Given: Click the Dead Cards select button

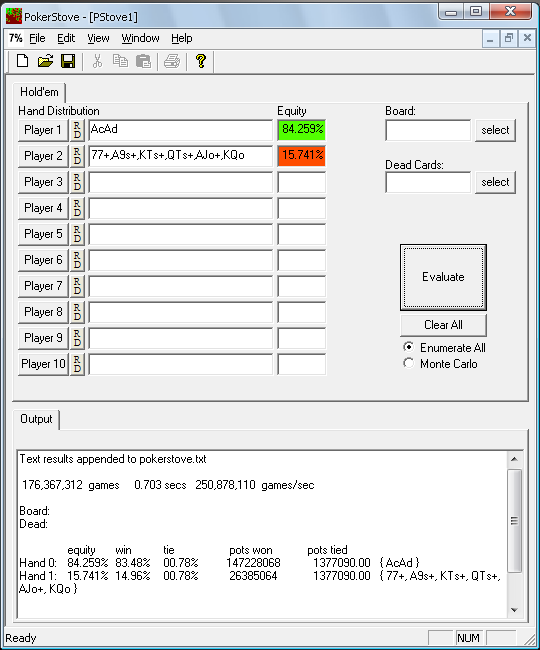Looking at the screenshot, I should click(495, 182).
